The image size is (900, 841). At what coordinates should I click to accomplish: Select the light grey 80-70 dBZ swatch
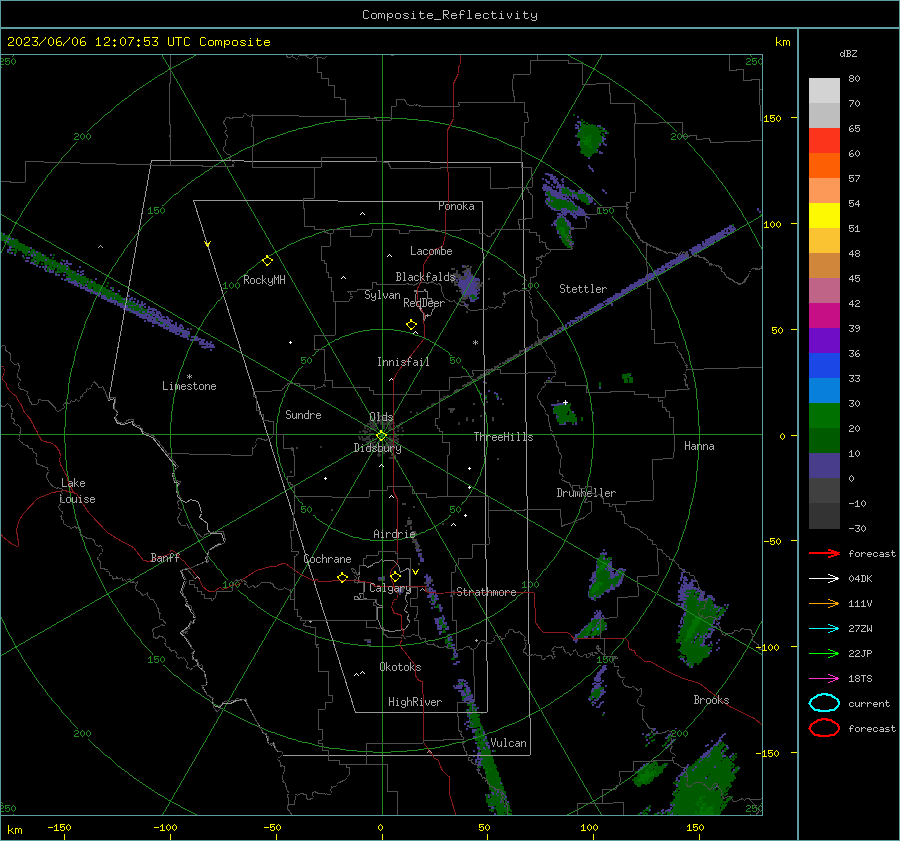click(x=824, y=91)
